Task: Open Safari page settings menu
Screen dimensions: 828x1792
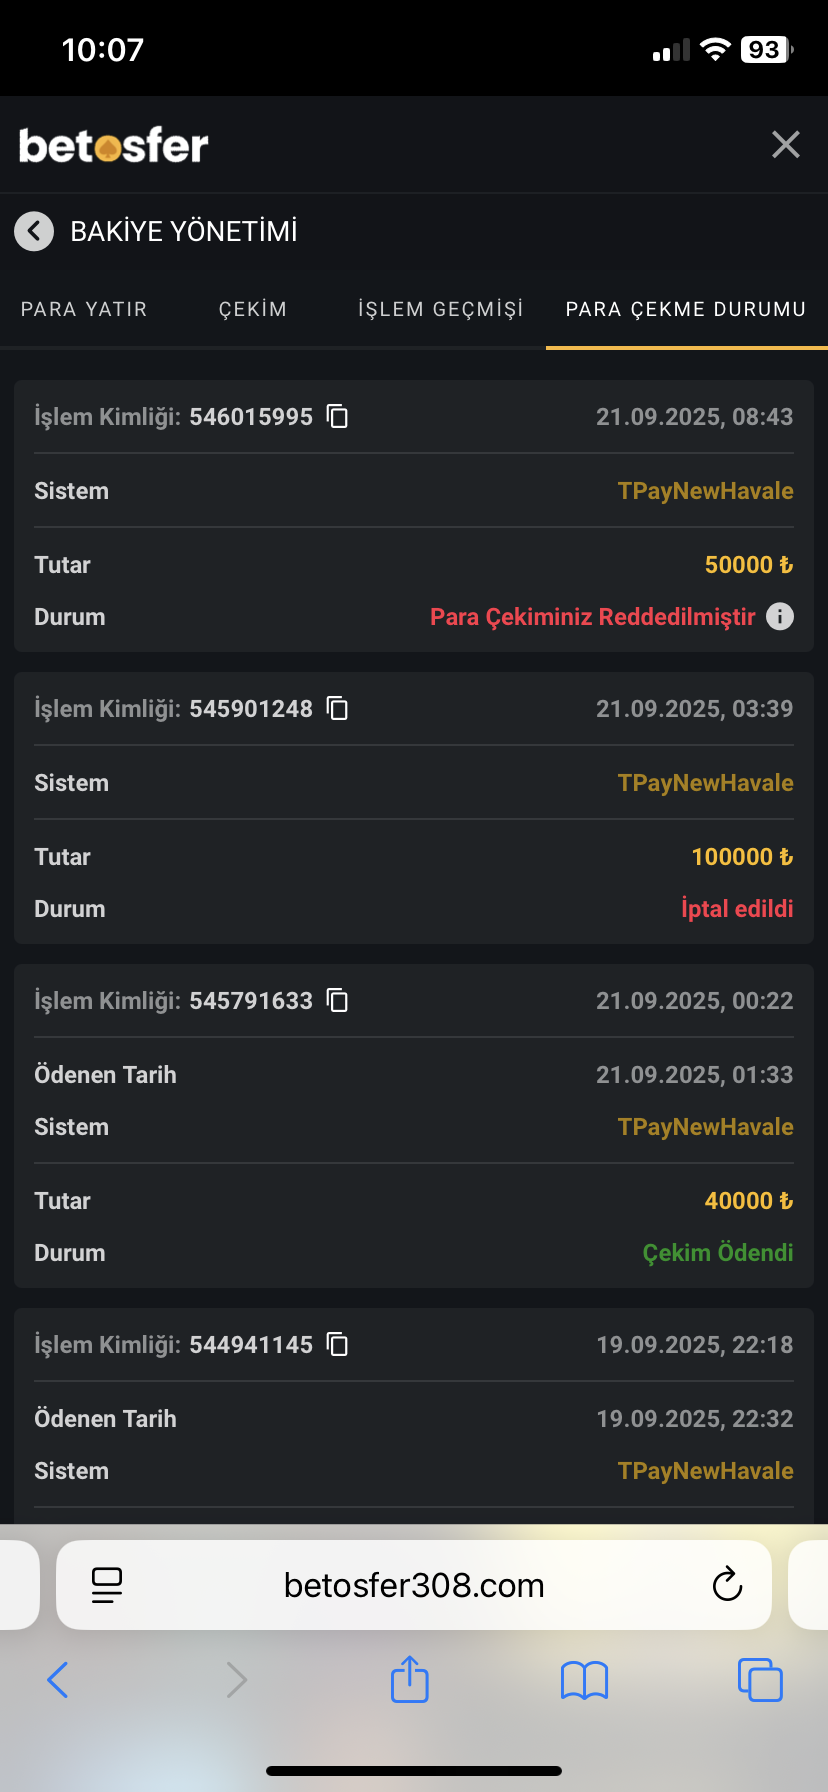Action: (x=107, y=1585)
